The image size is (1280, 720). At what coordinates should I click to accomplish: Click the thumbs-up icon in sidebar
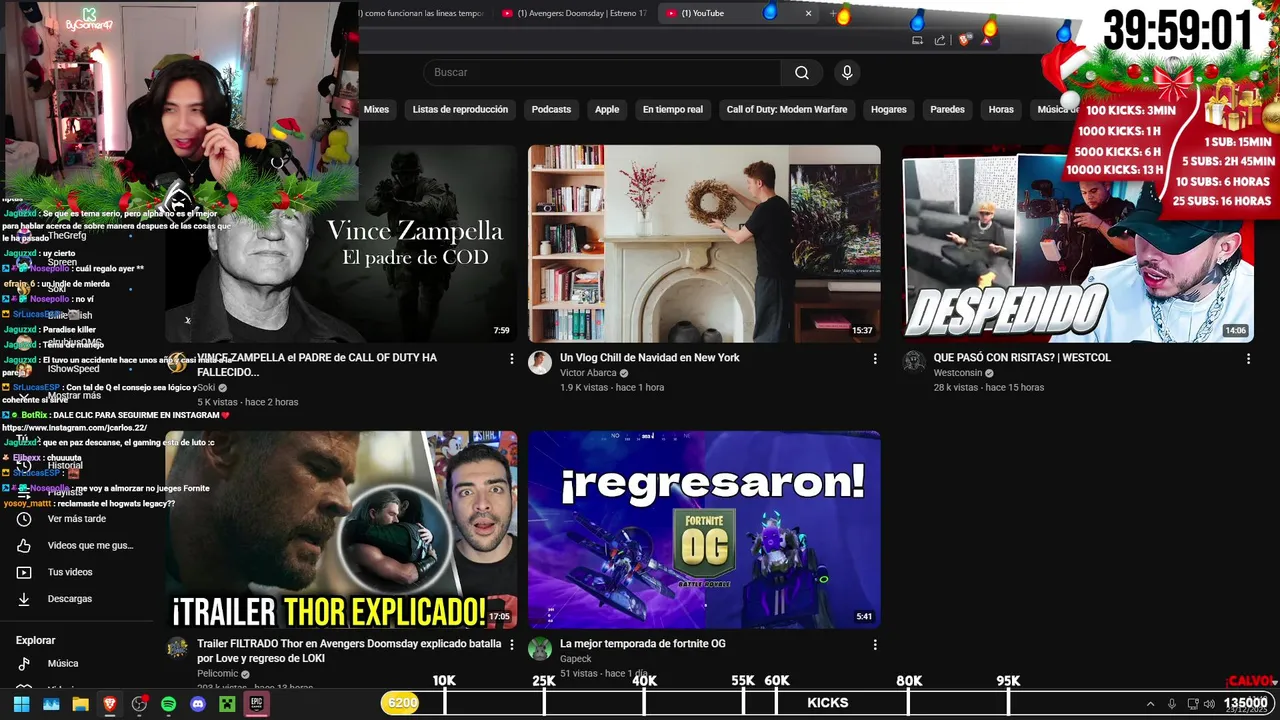pos(24,546)
